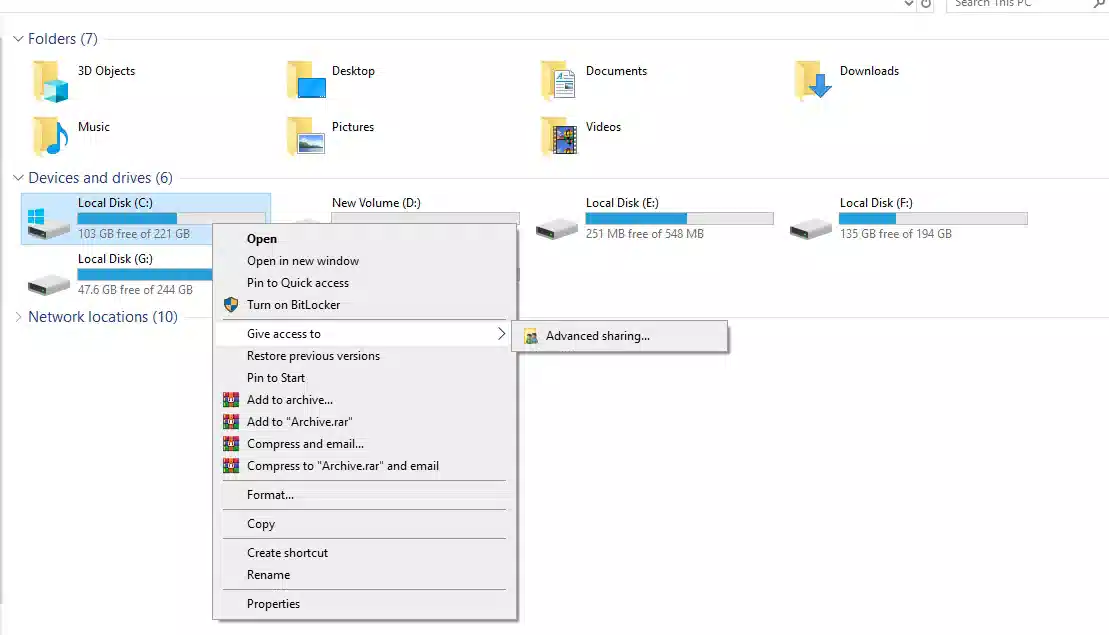The width and height of the screenshot is (1109, 635).
Task: Open the Downloads folder icon
Action: pos(814,81)
